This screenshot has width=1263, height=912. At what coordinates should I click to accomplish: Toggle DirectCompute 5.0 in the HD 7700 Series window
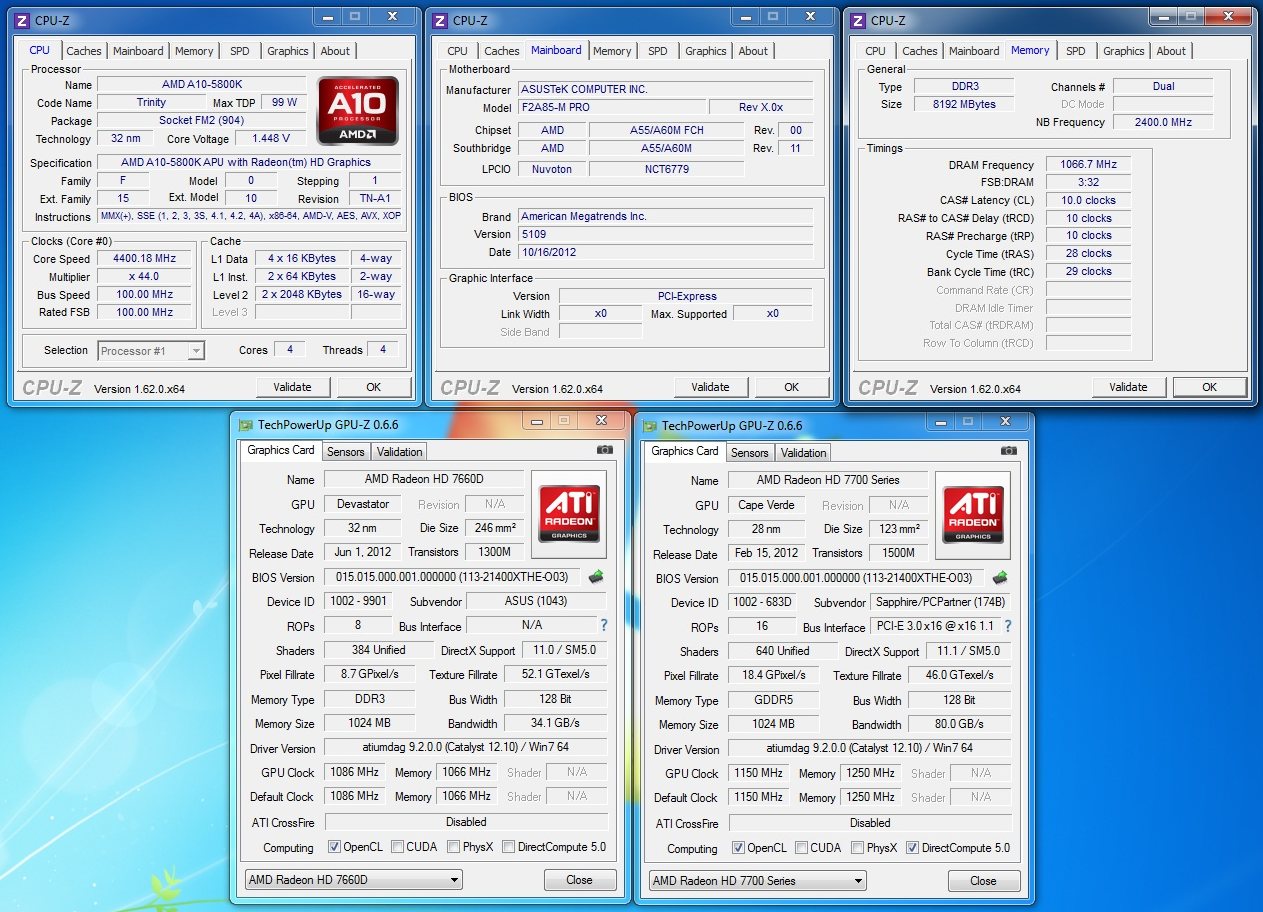tap(912, 848)
